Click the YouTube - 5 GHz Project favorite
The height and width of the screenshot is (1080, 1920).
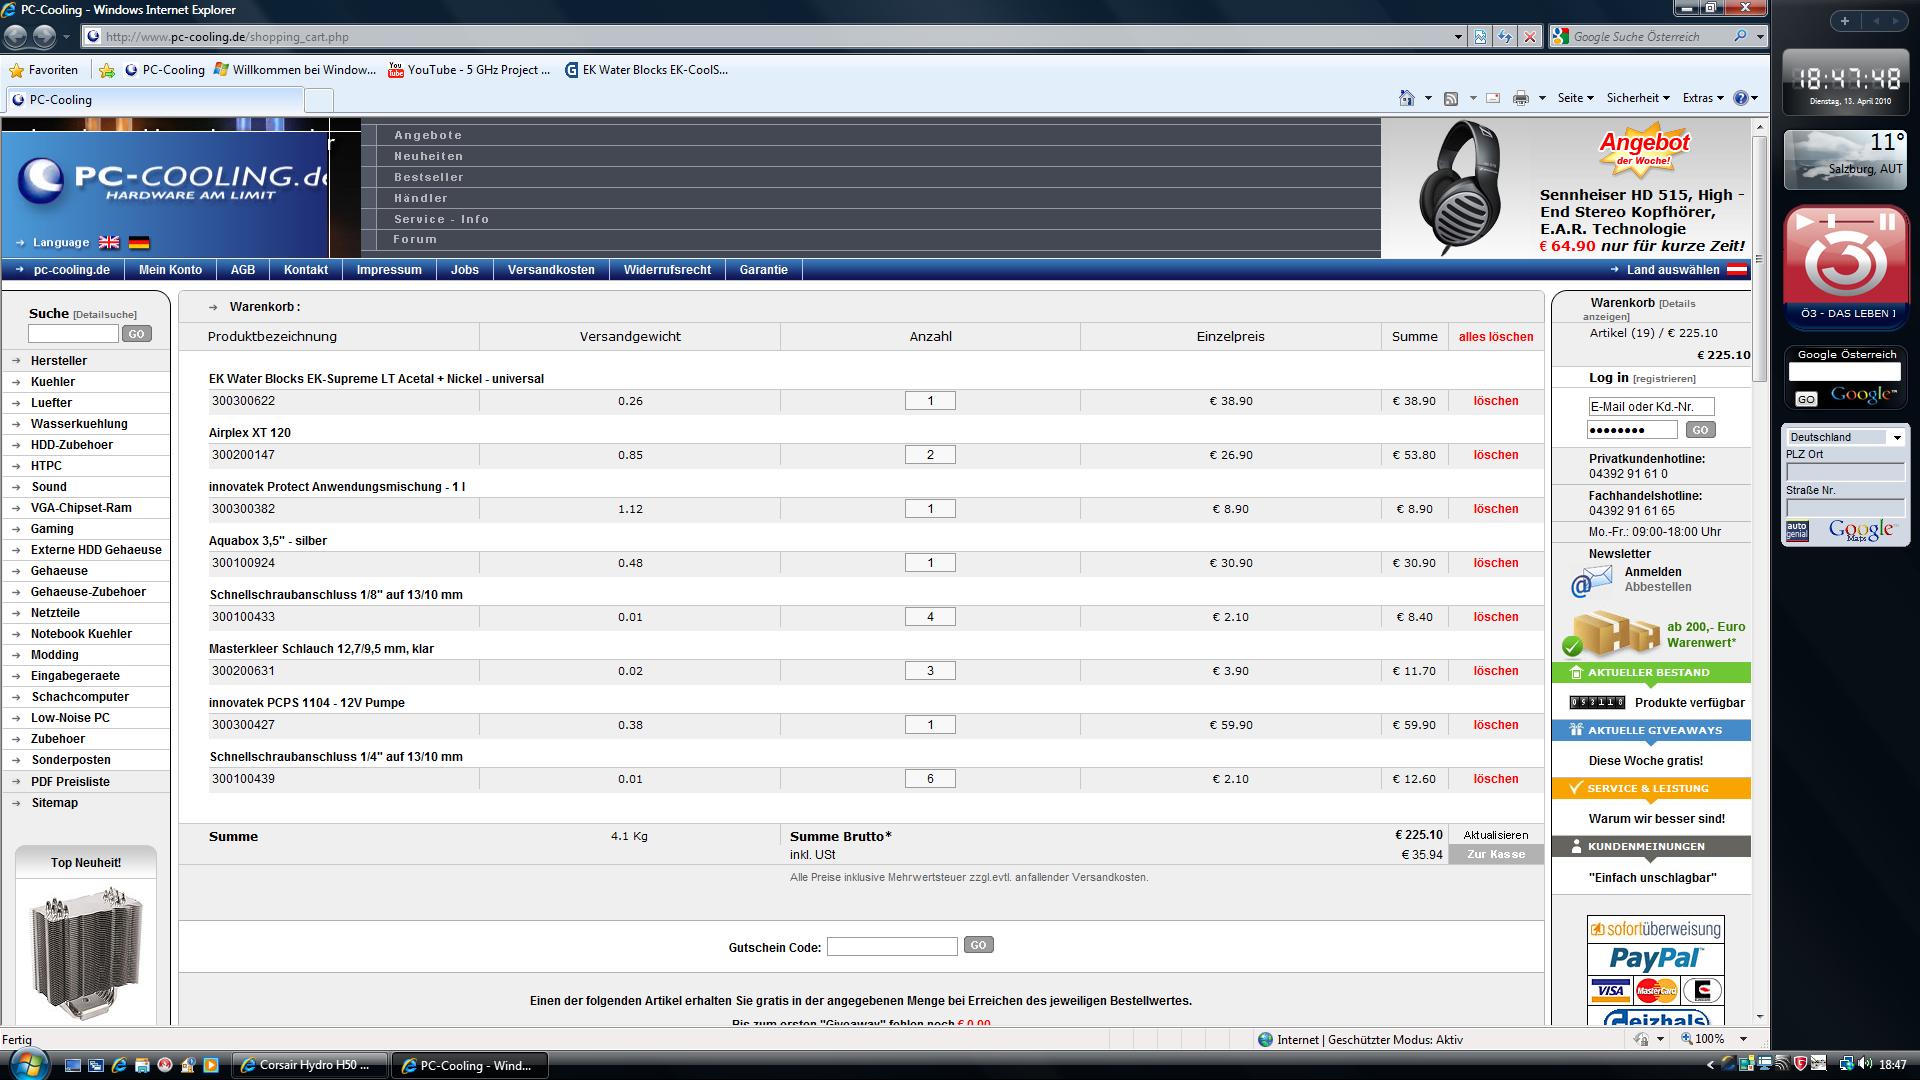tap(469, 70)
